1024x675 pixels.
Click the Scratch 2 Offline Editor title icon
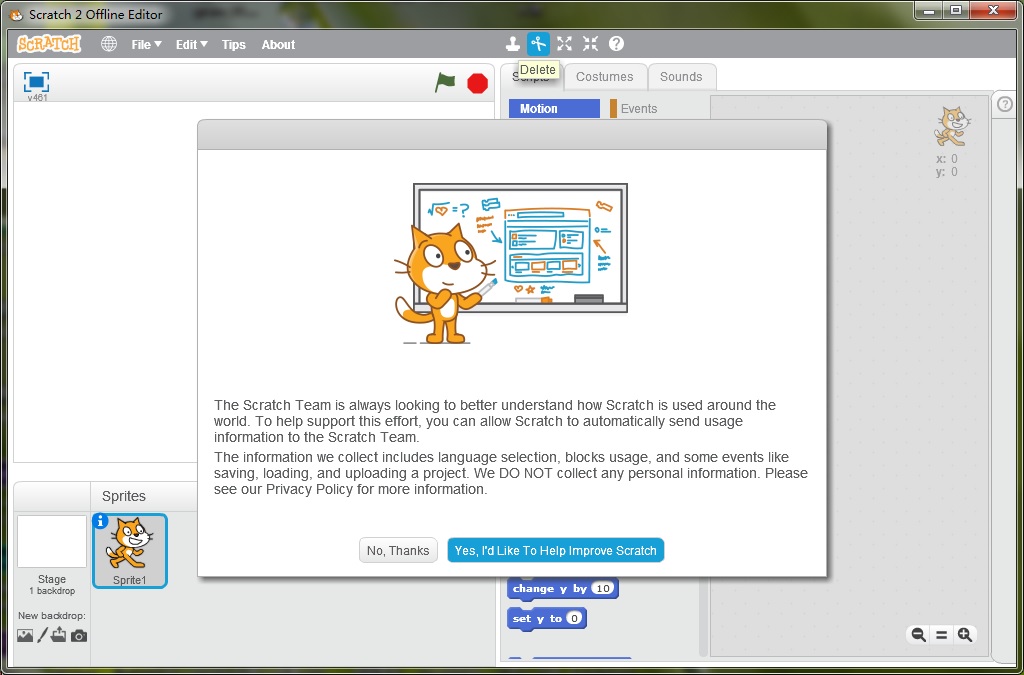[x=16, y=14]
